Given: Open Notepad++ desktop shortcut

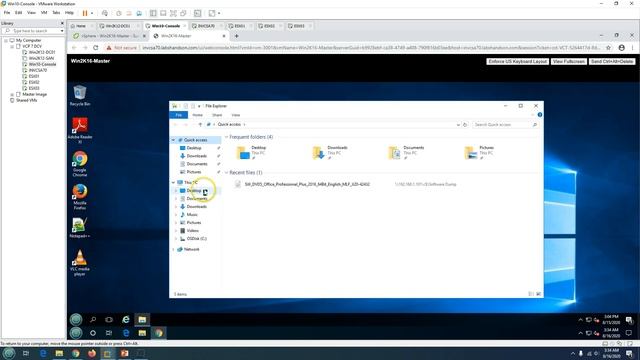Looking at the screenshot, I should 80,227.
